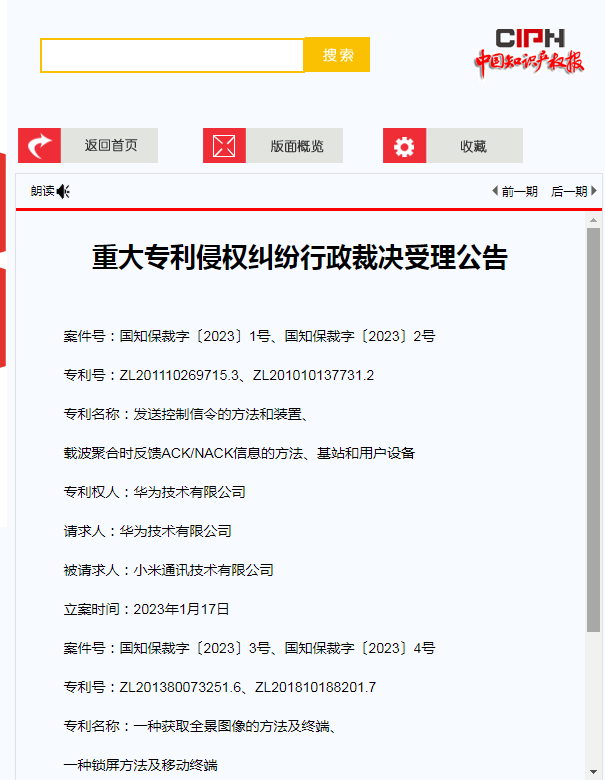The height and width of the screenshot is (780, 605).
Task: Click the line 案件号：国知保裁字〔2023〕1号
Action: [249, 336]
